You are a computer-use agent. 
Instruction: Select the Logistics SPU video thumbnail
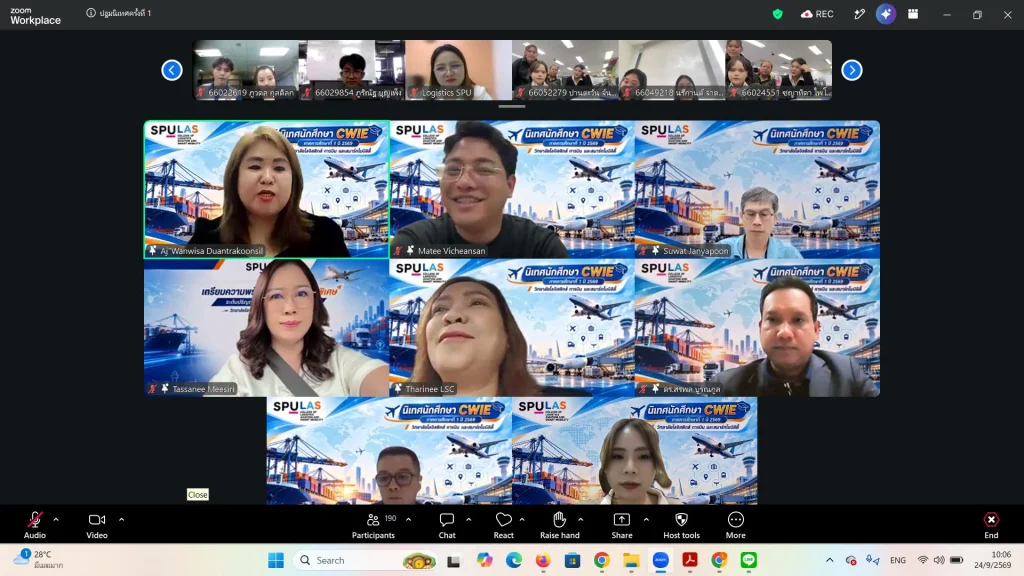(x=458, y=70)
